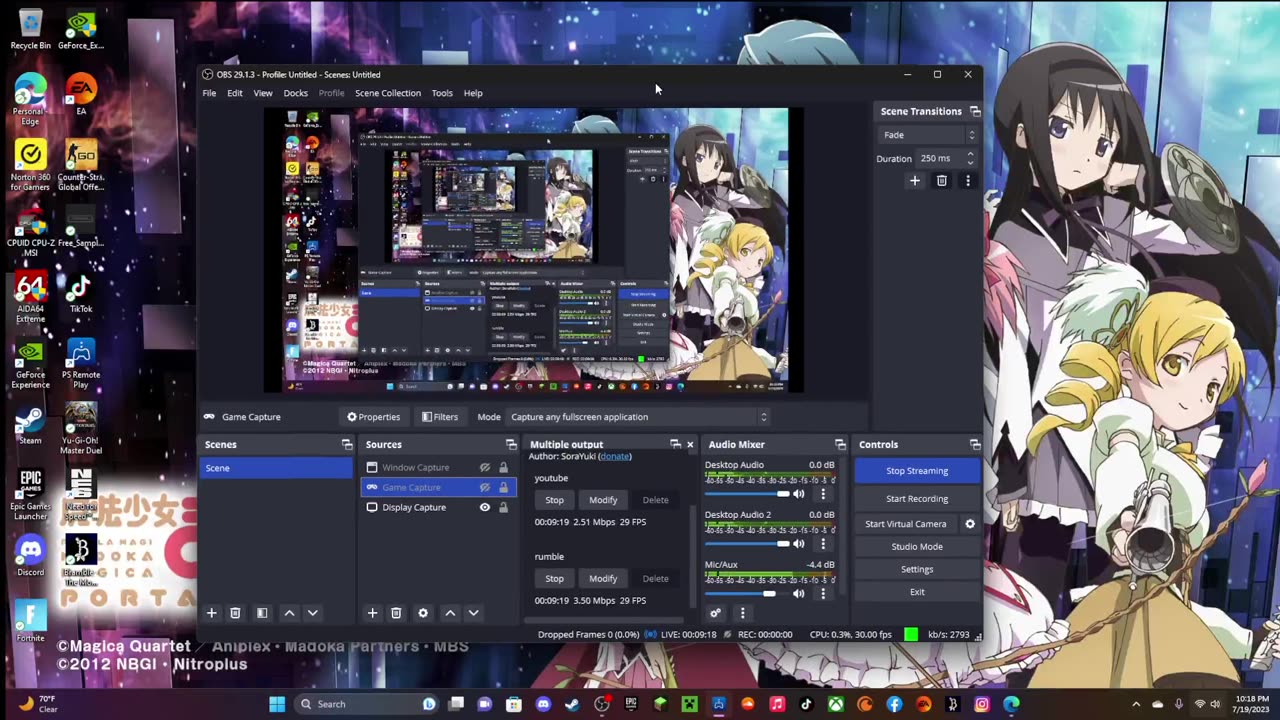1280x720 pixels.
Task: Toggle lock on Window Capture source
Action: tap(503, 468)
